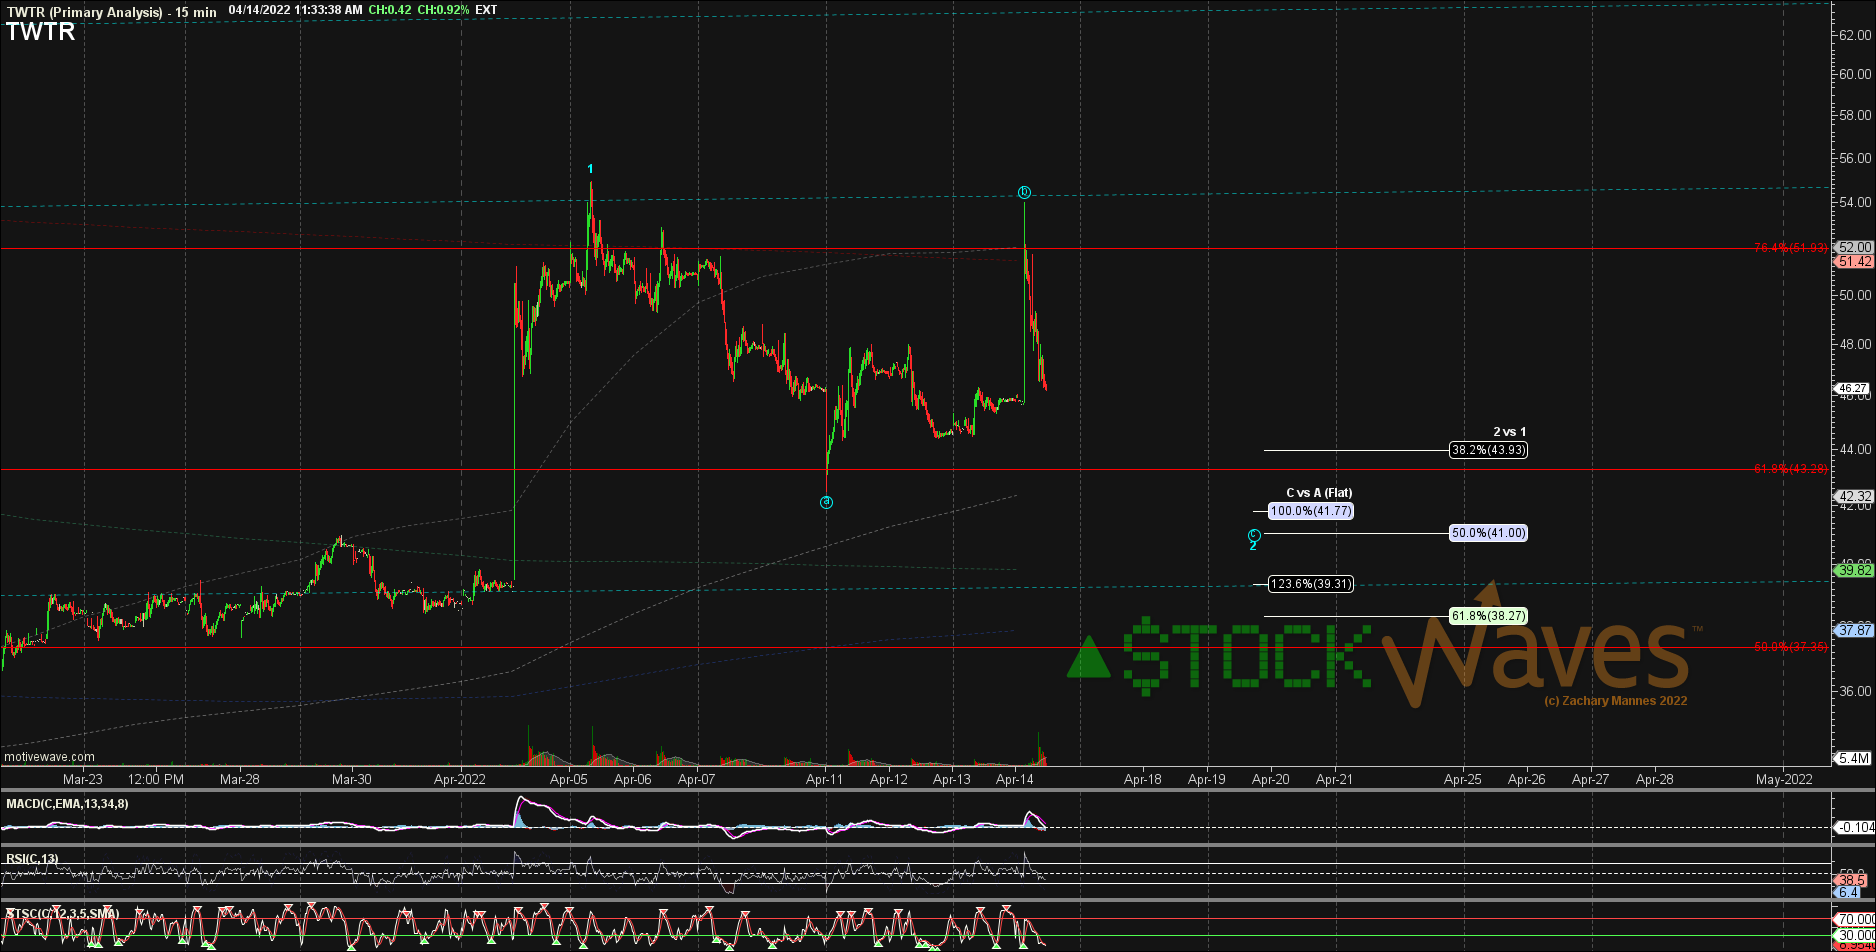Click the 62.00 price scale label

click(x=1856, y=35)
